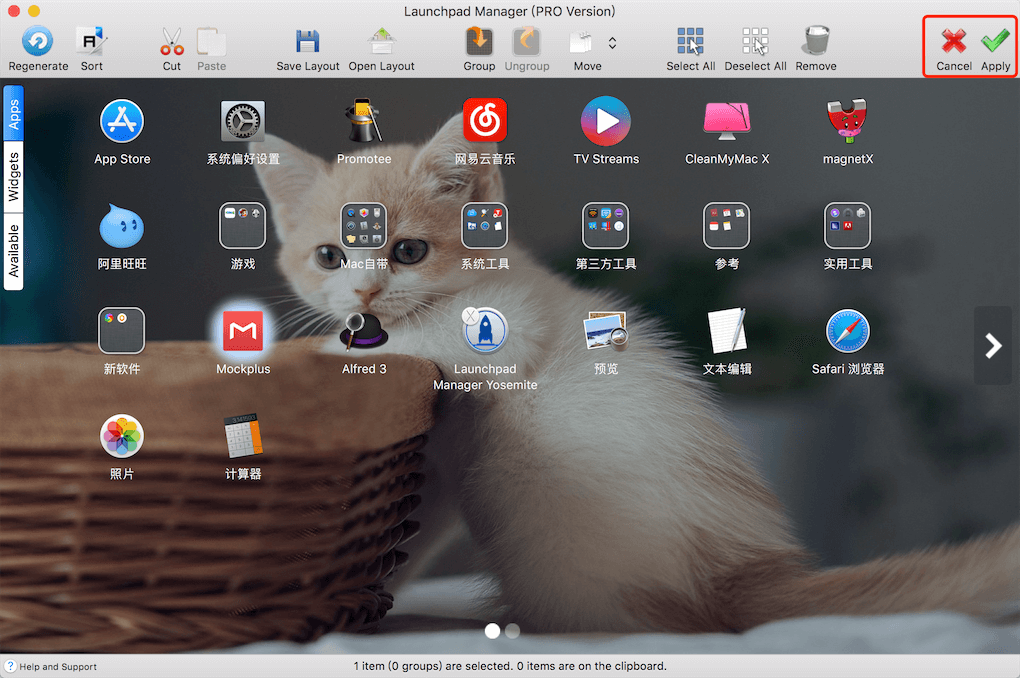
Task: Select the 实用工具 folder group
Action: 848,226
